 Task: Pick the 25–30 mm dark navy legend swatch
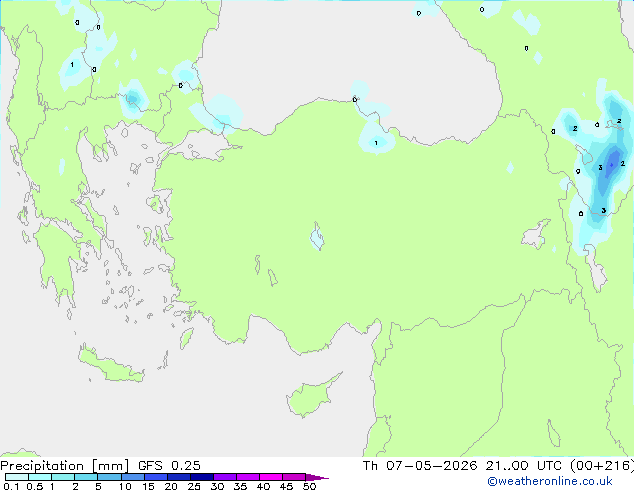click(x=201, y=477)
